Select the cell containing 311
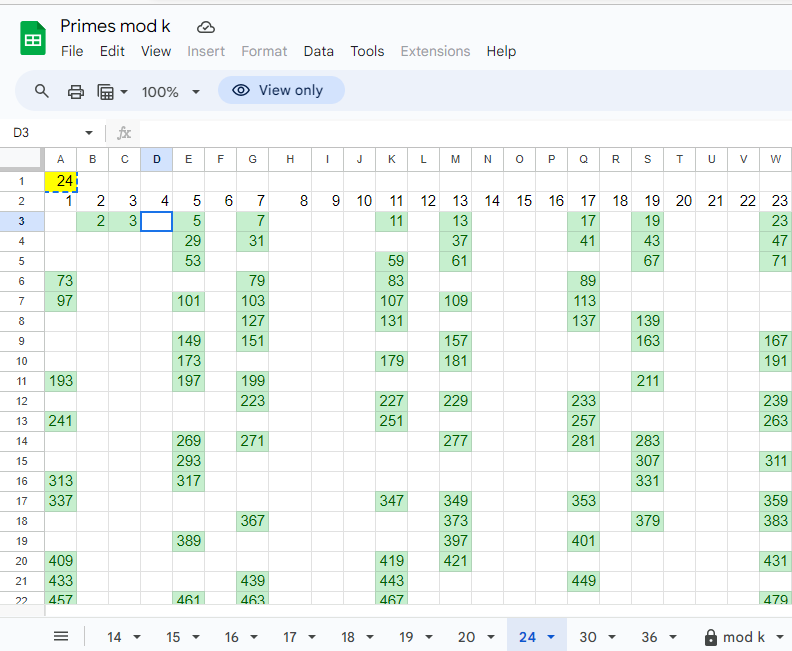 click(775, 461)
